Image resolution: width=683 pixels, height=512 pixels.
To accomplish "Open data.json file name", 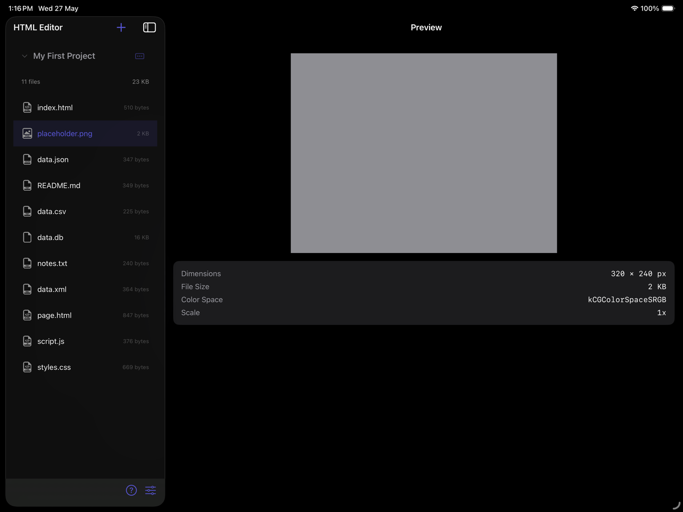I will [53, 159].
